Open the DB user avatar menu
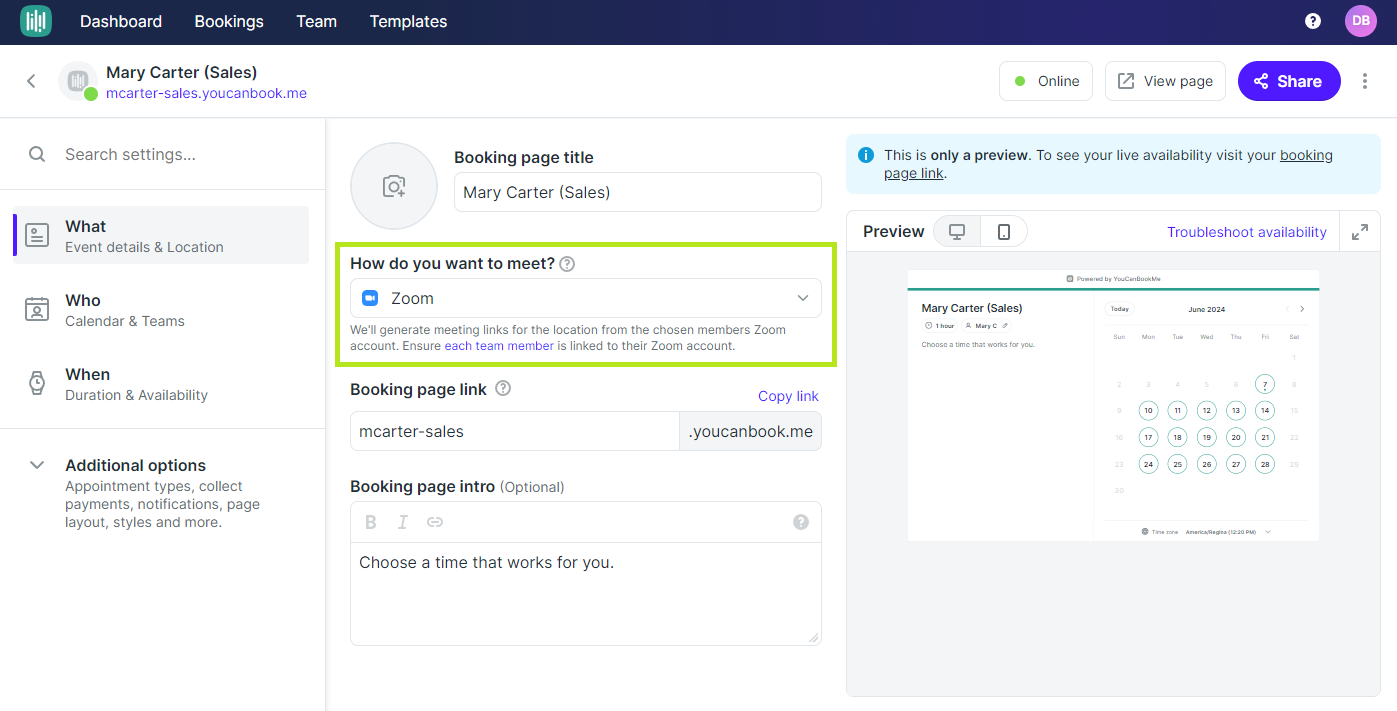Screen dimensions: 1397x711 click(x=1360, y=21)
